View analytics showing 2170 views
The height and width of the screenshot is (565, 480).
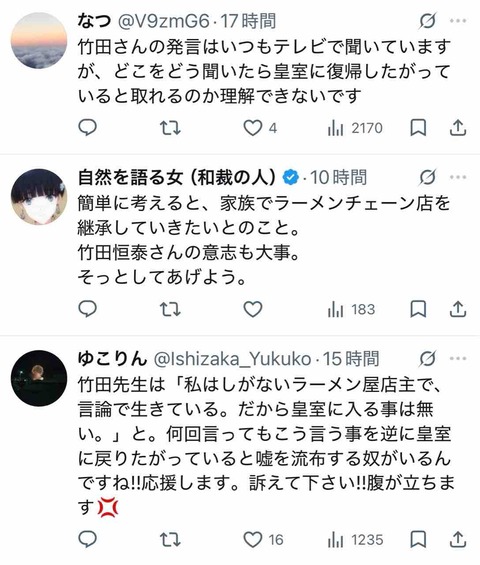355,128
